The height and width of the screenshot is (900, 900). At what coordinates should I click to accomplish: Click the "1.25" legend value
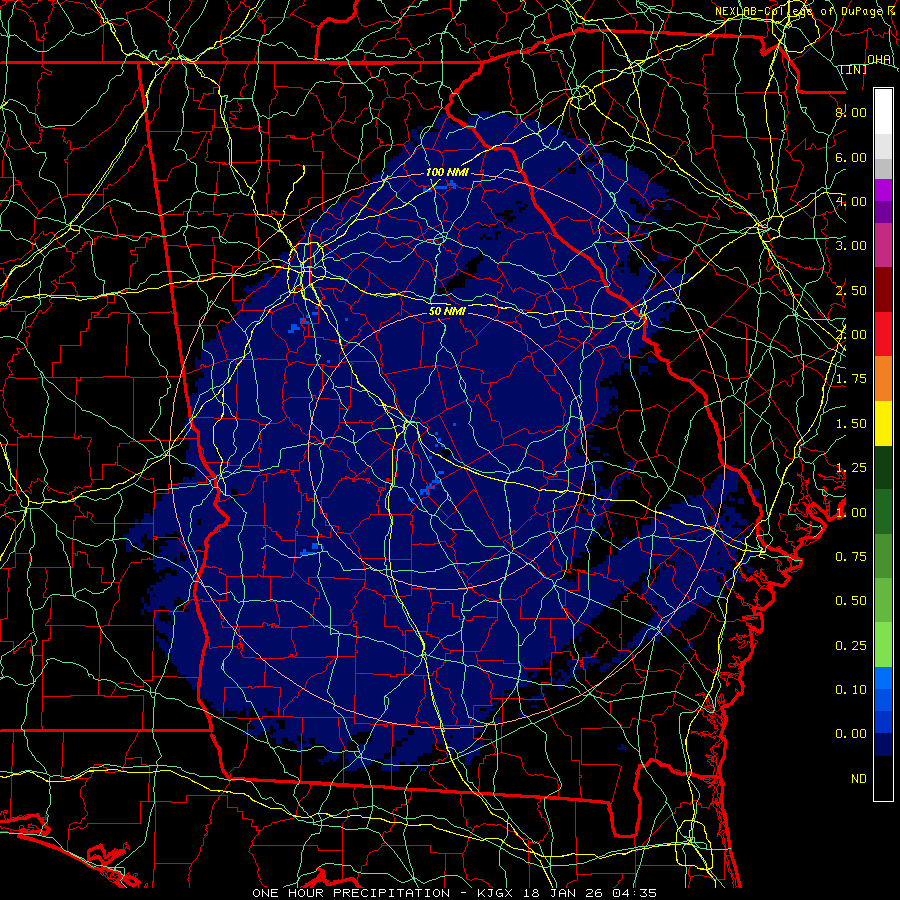851,468
